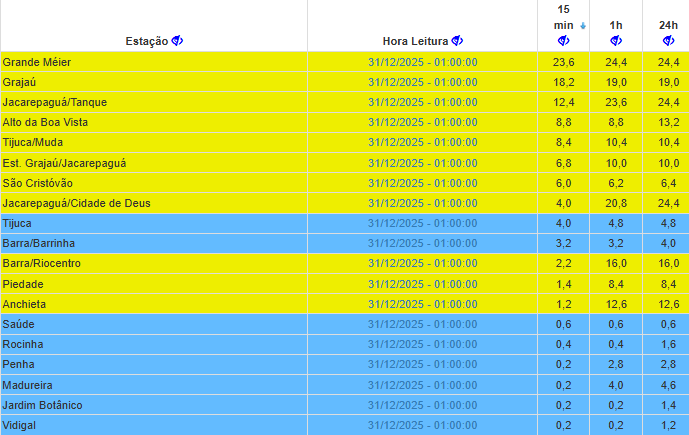The image size is (689, 435).
Task: Click Grajaú 15 min value 18,2
Action: coord(563,83)
